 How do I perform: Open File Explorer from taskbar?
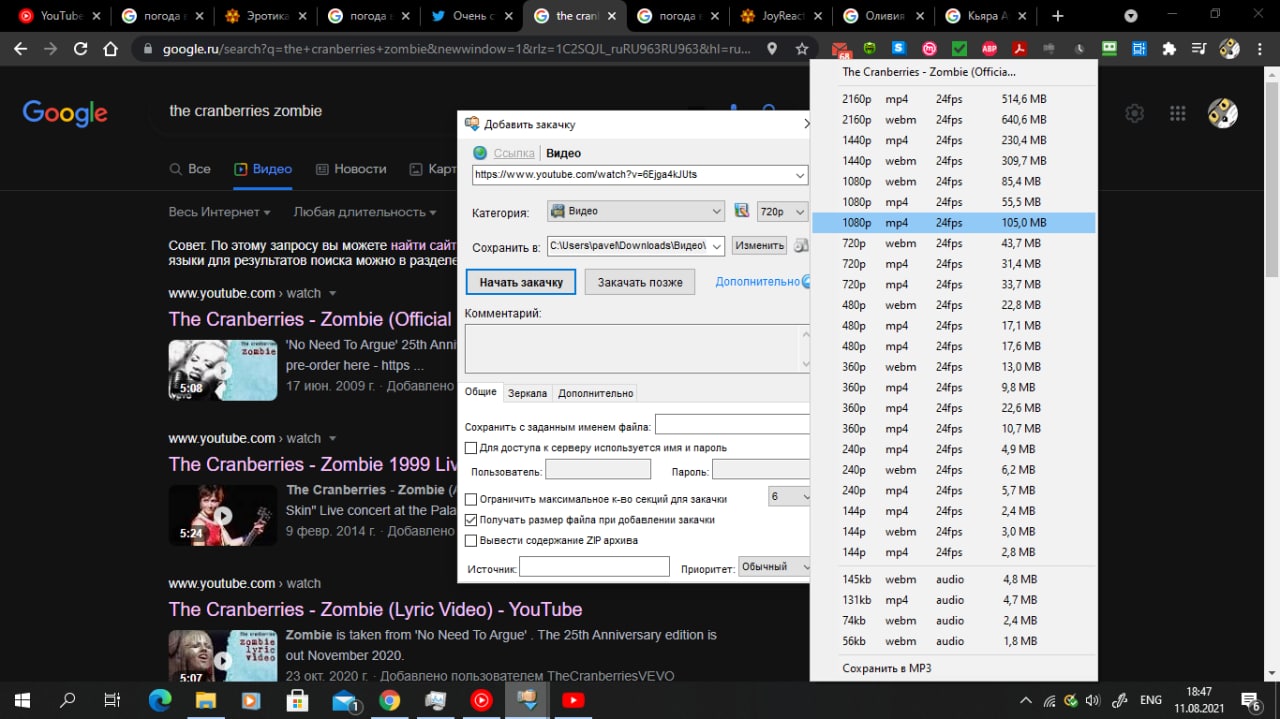205,700
